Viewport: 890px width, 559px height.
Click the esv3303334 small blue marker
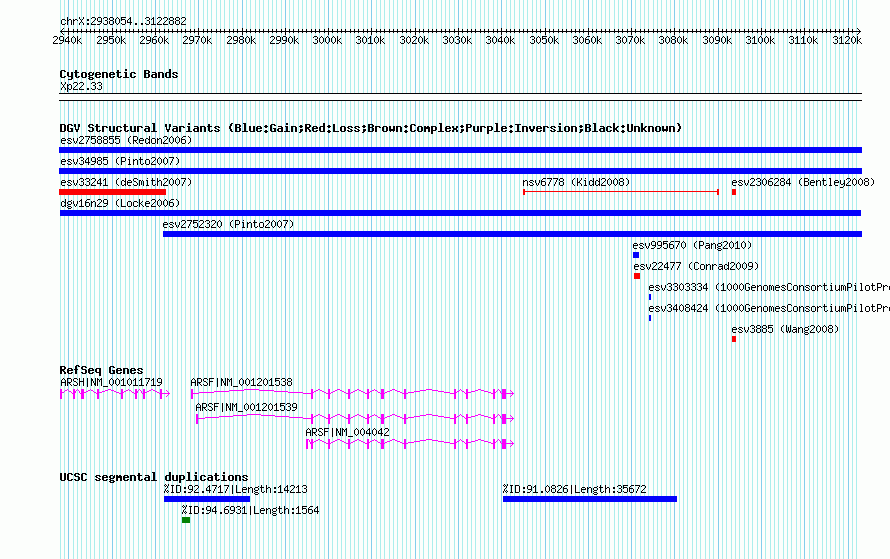(650, 297)
